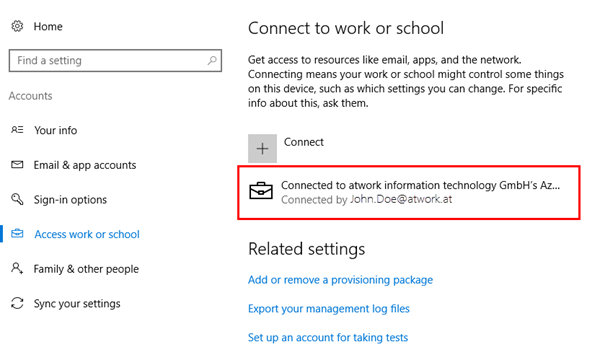Open Set up an account for taking tests
This screenshot has height=360, width=600.
click(x=328, y=337)
